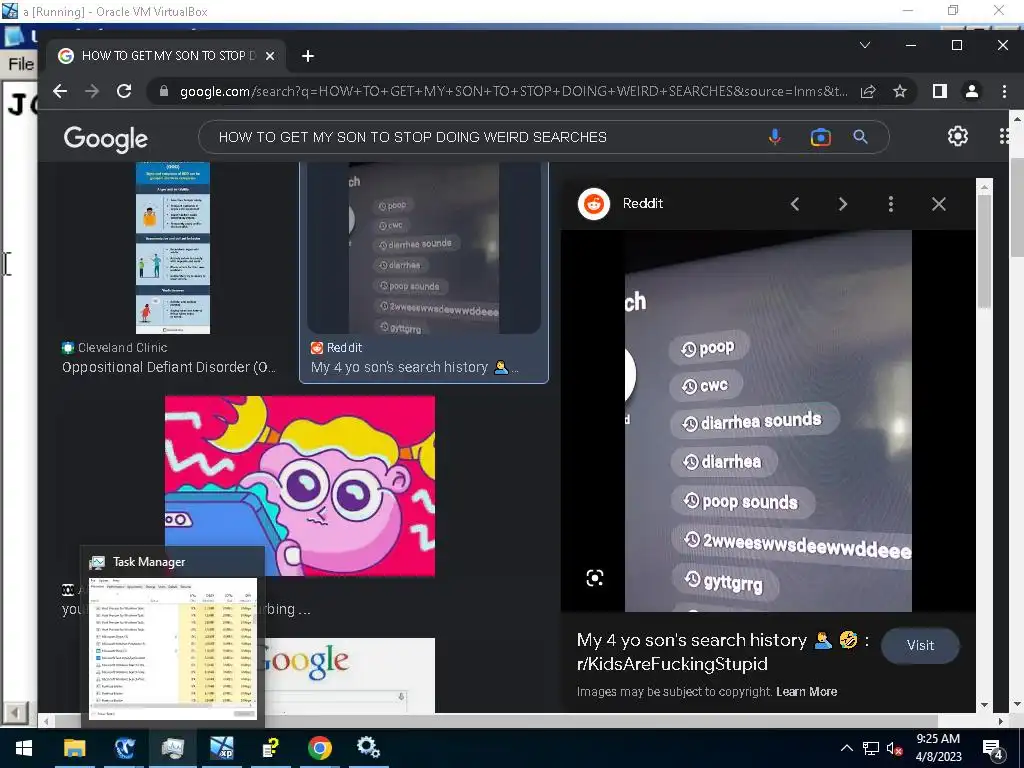Select the HOW TO GET MY SON tab
The height and width of the screenshot is (768, 1024).
(170, 56)
